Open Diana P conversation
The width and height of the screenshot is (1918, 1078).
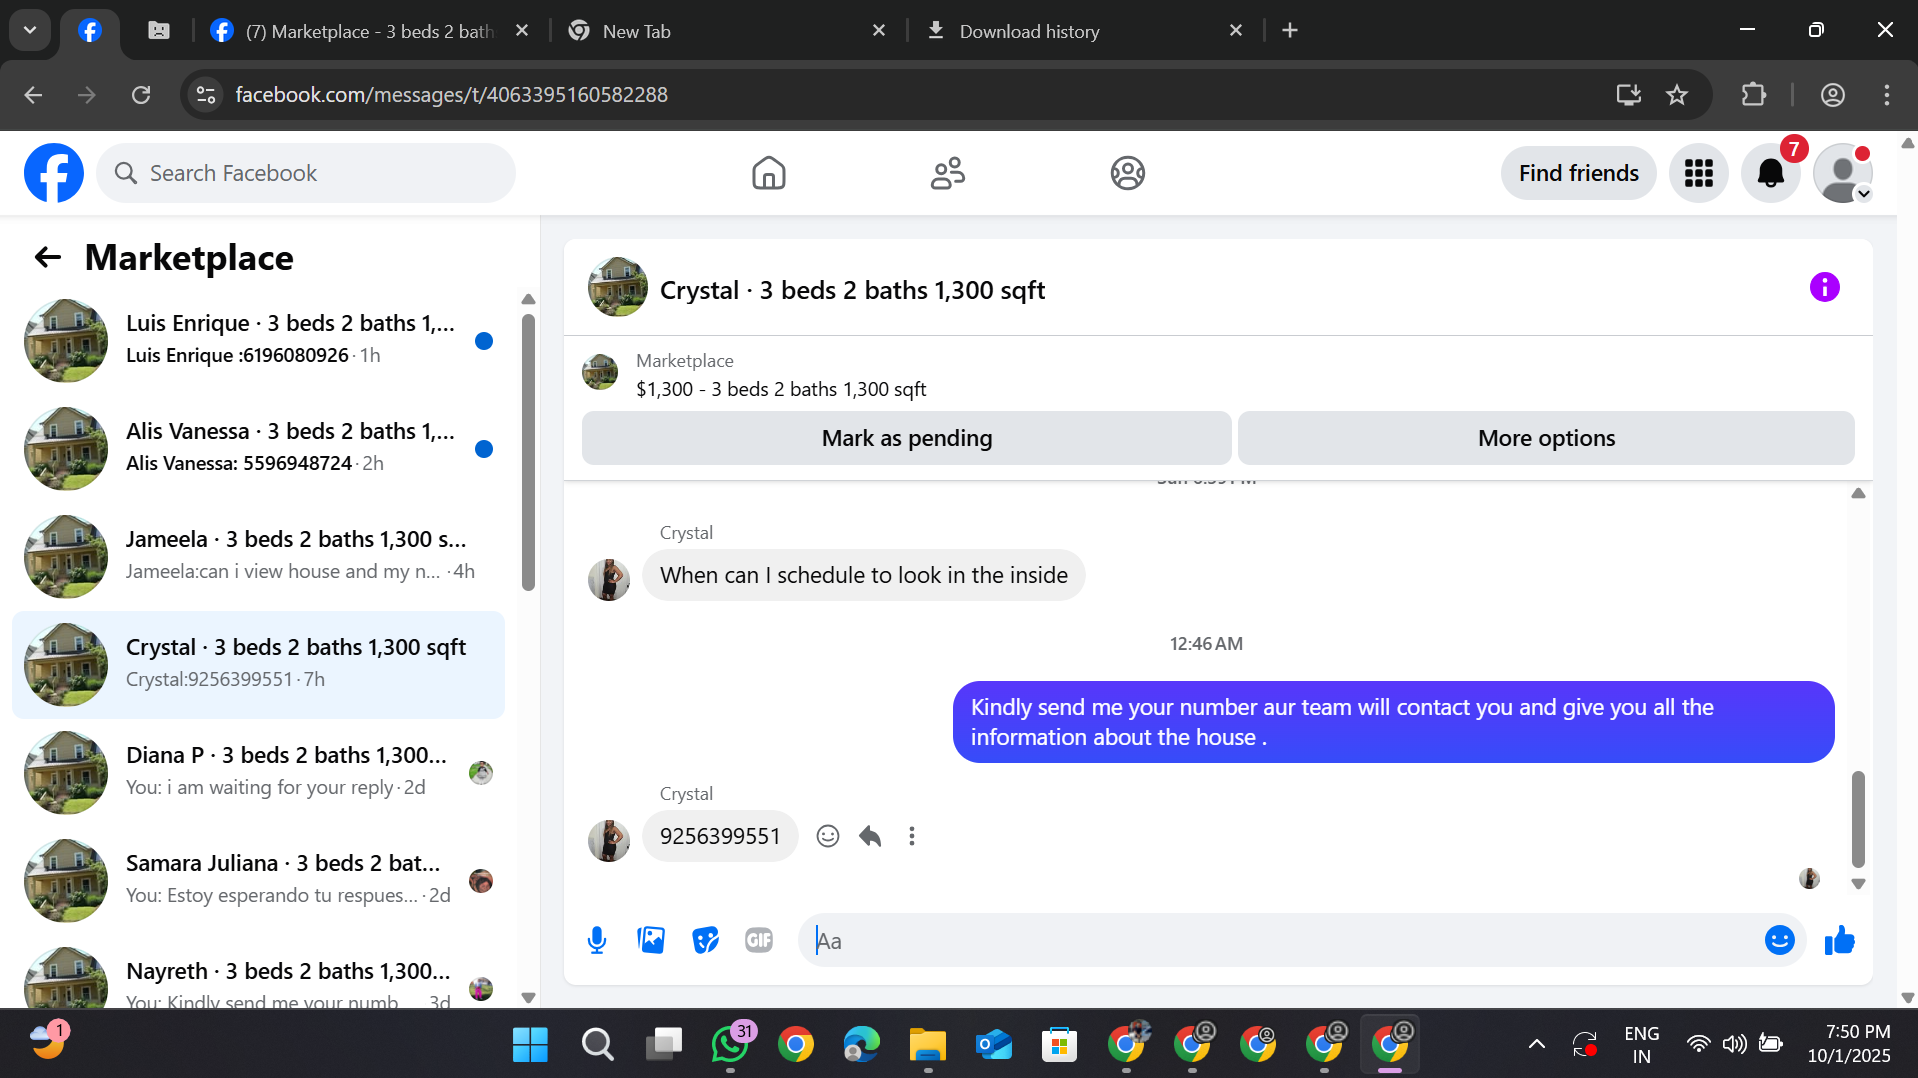point(258,772)
